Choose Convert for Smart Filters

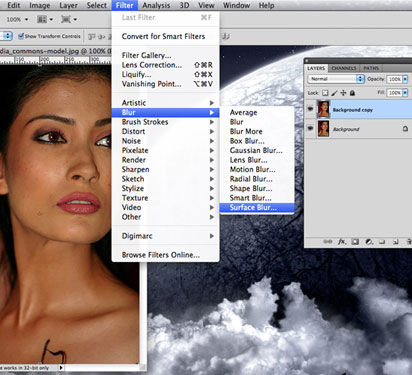click(165, 36)
